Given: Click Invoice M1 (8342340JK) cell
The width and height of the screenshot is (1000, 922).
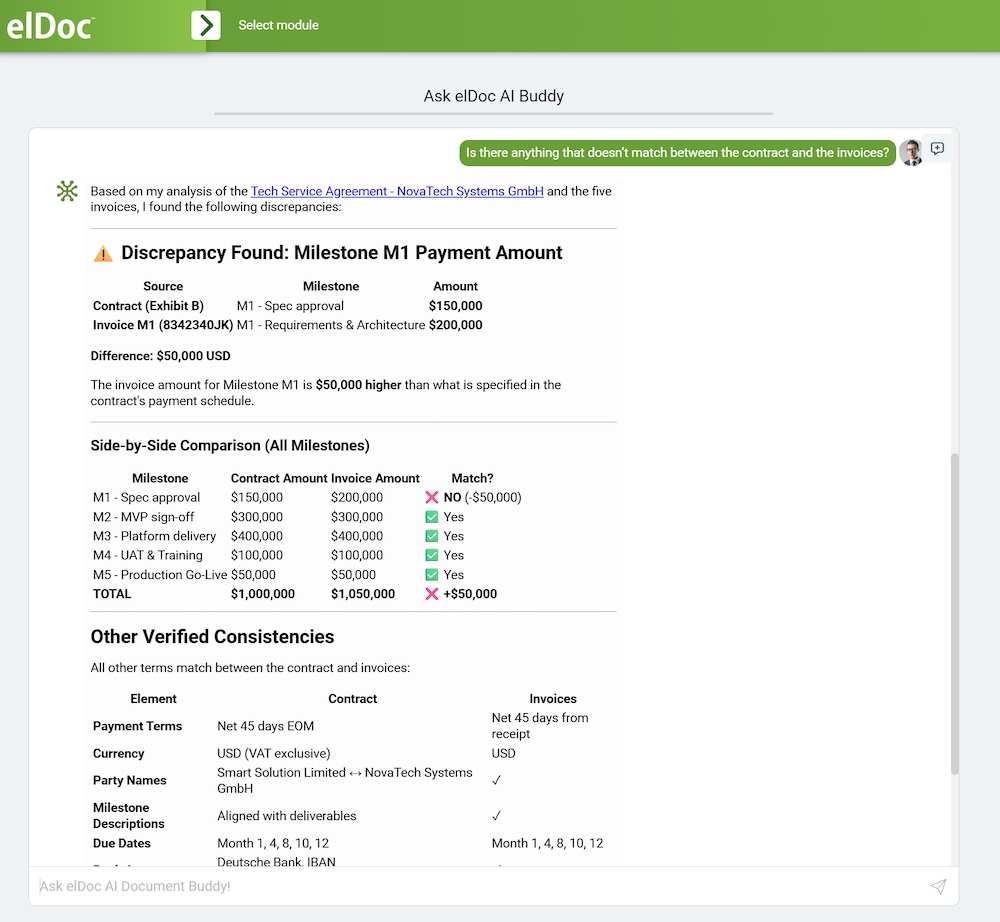Looking at the screenshot, I should [163, 325].
